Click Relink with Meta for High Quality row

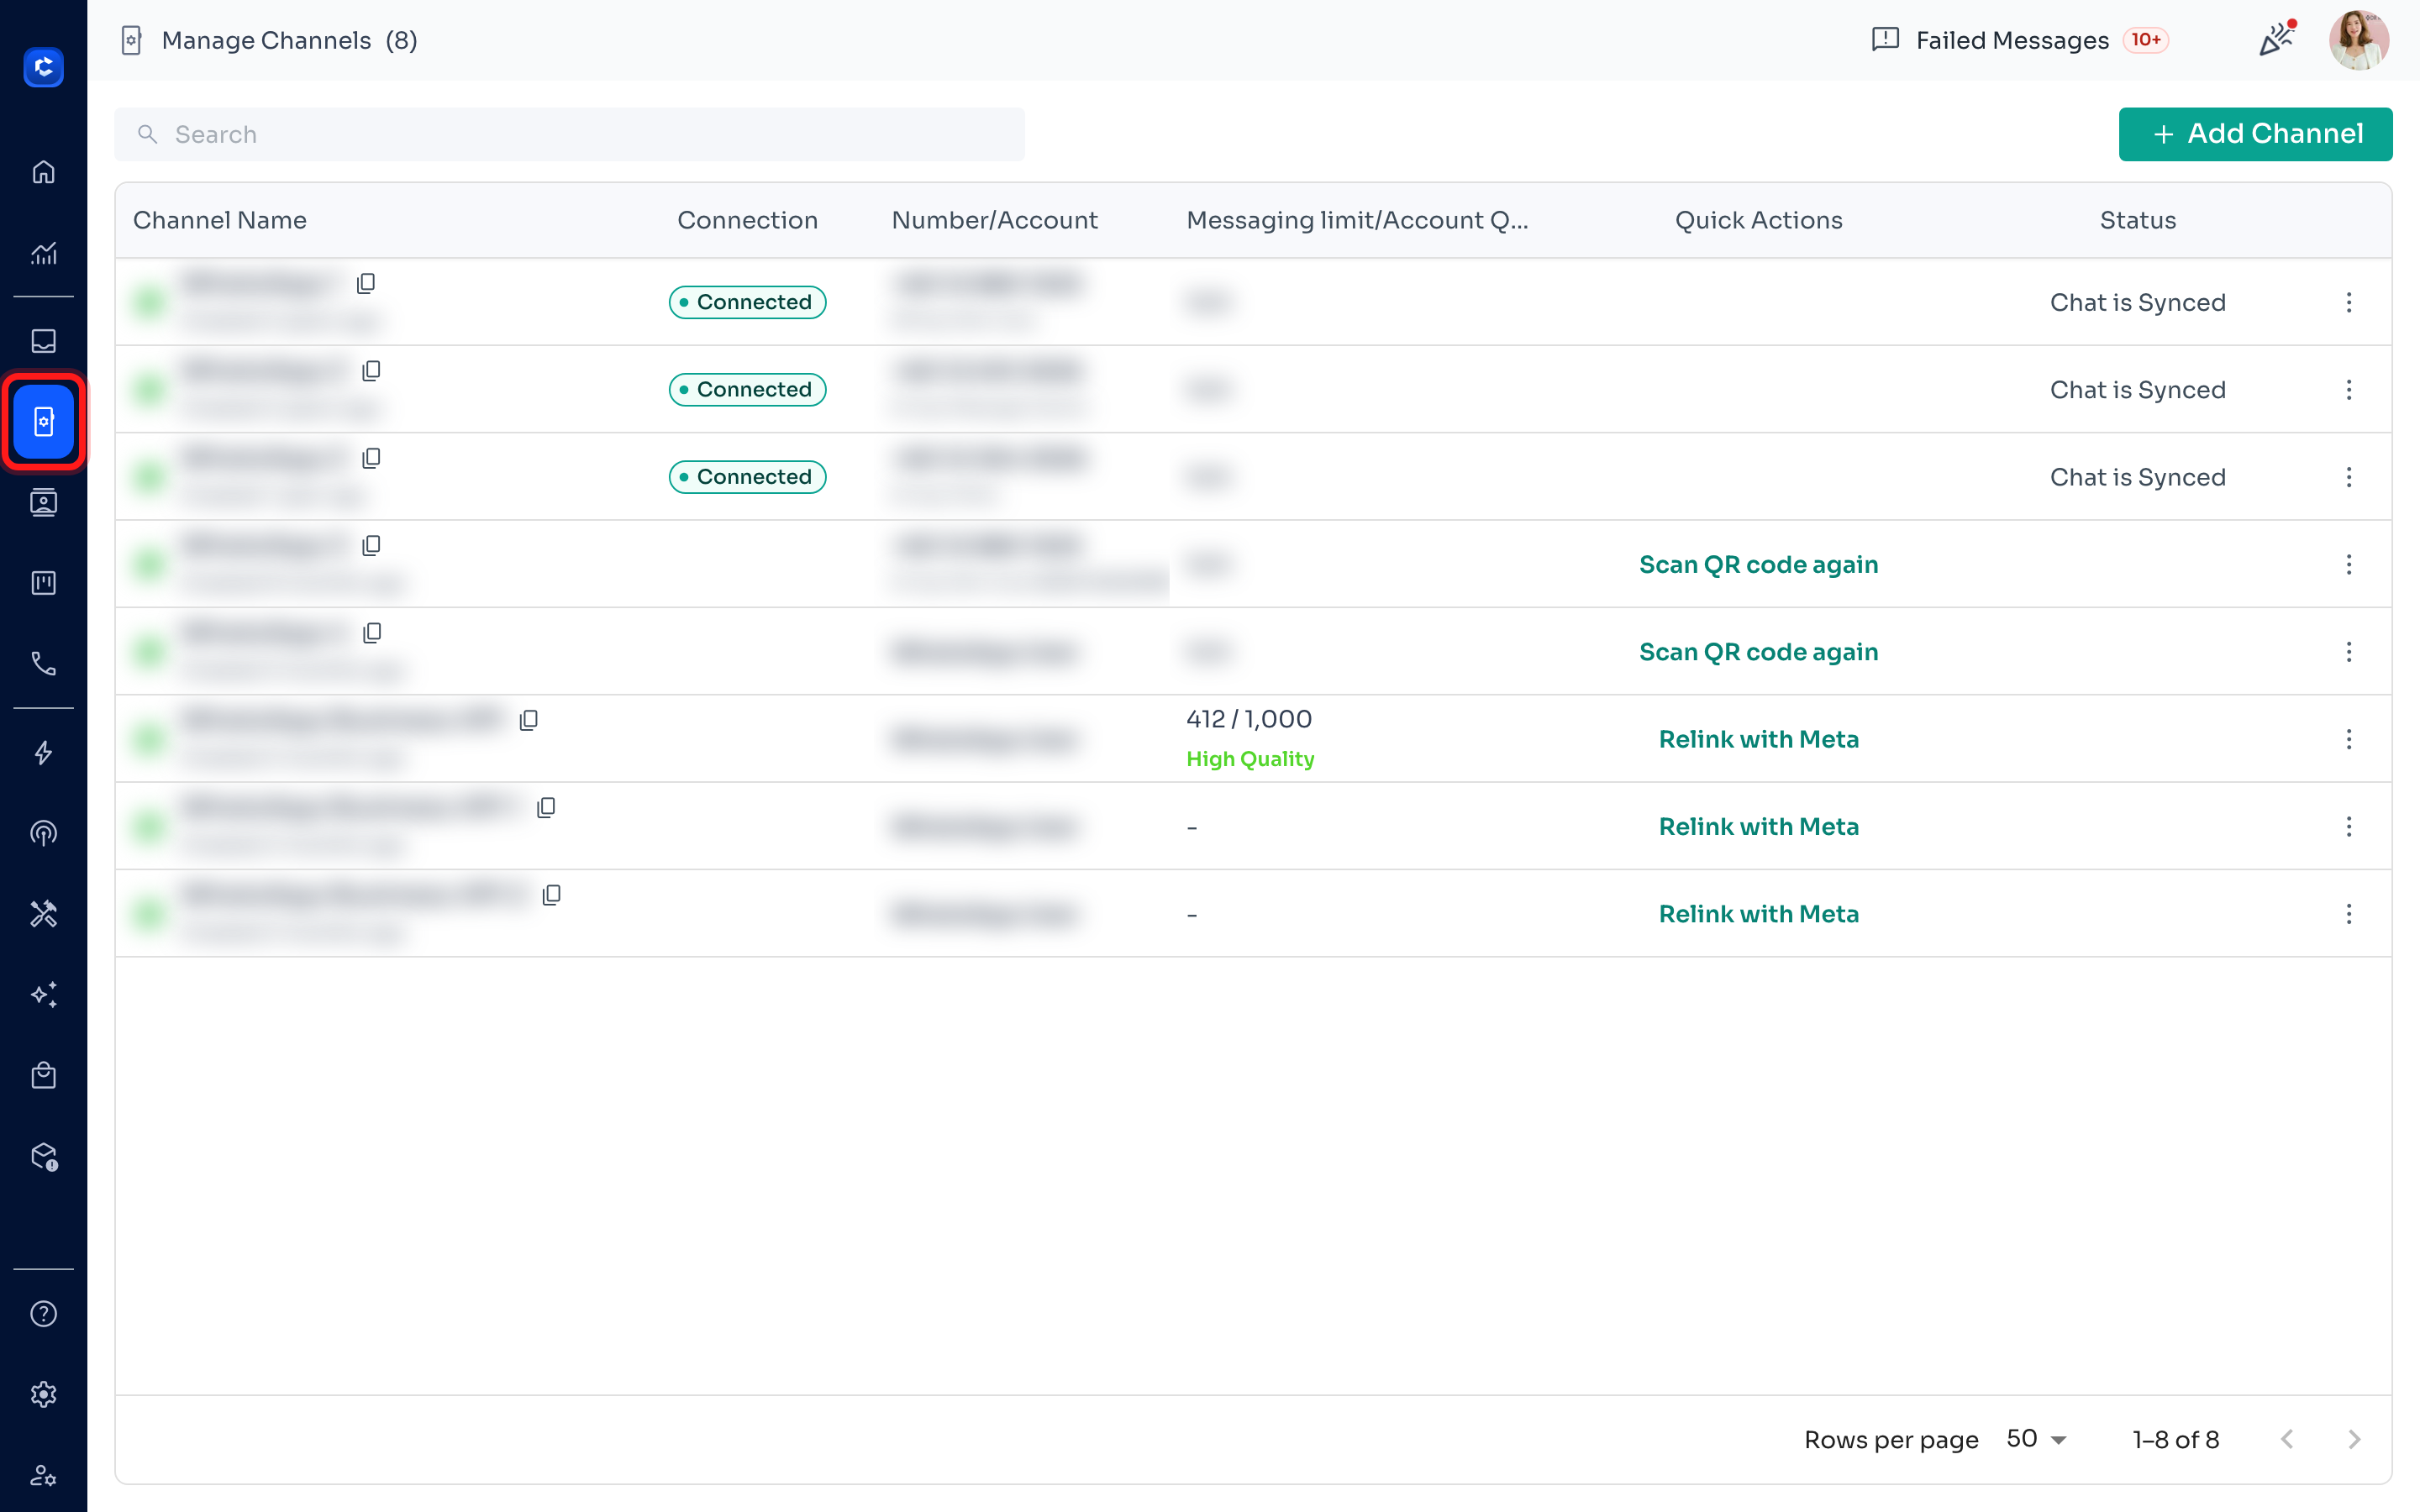point(1758,739)
